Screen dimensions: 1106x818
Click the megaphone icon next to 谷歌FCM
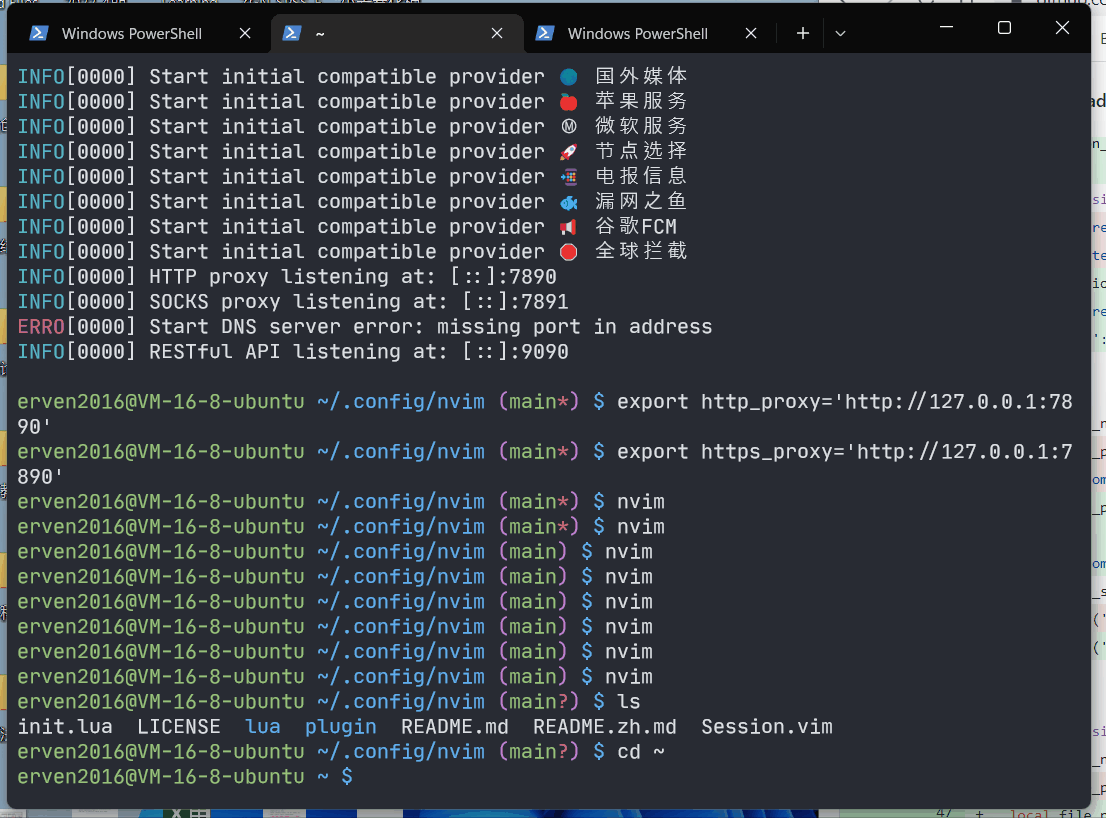coord(568,225)
